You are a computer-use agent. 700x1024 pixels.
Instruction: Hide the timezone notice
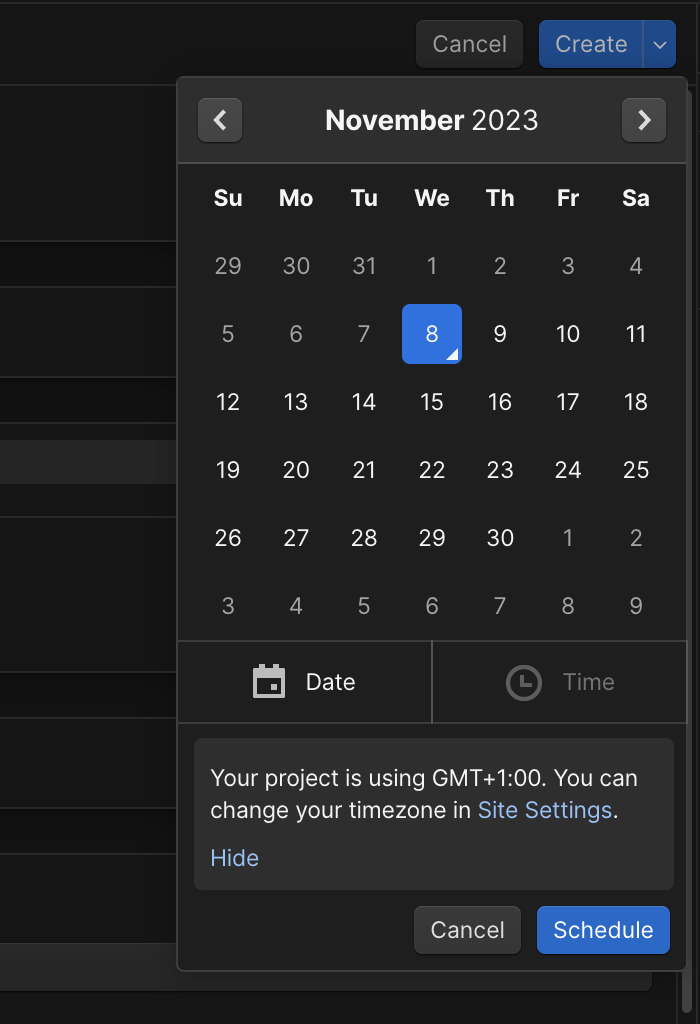(x=234, y=858)
